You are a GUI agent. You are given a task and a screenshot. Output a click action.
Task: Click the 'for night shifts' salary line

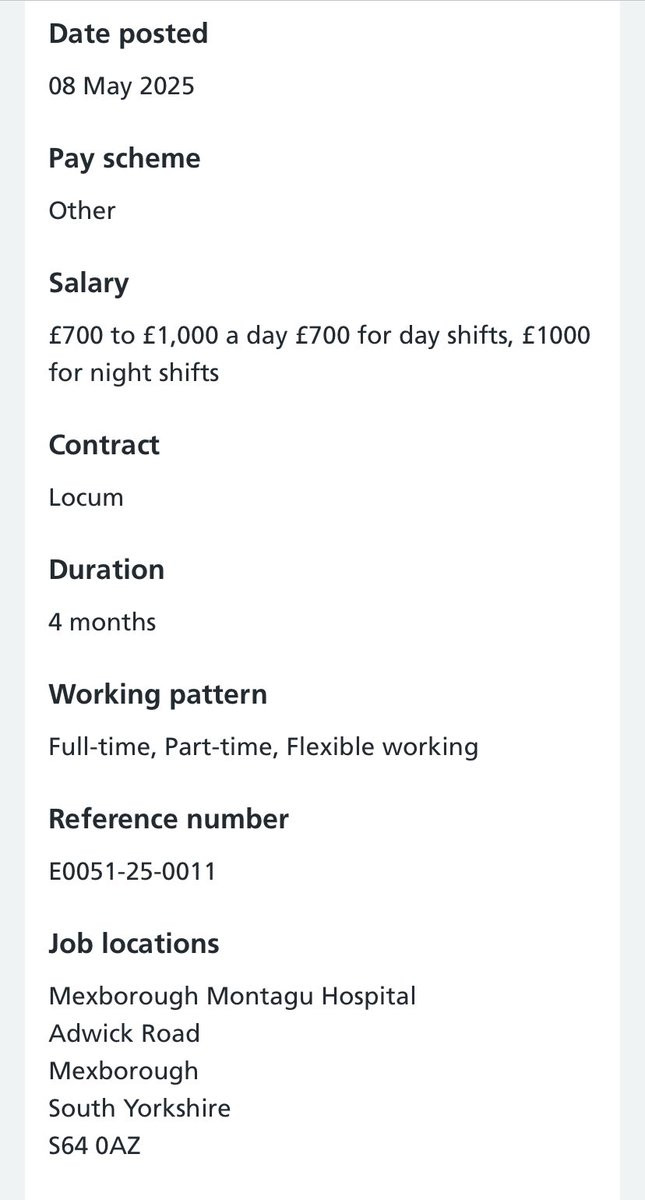[134, 373]
